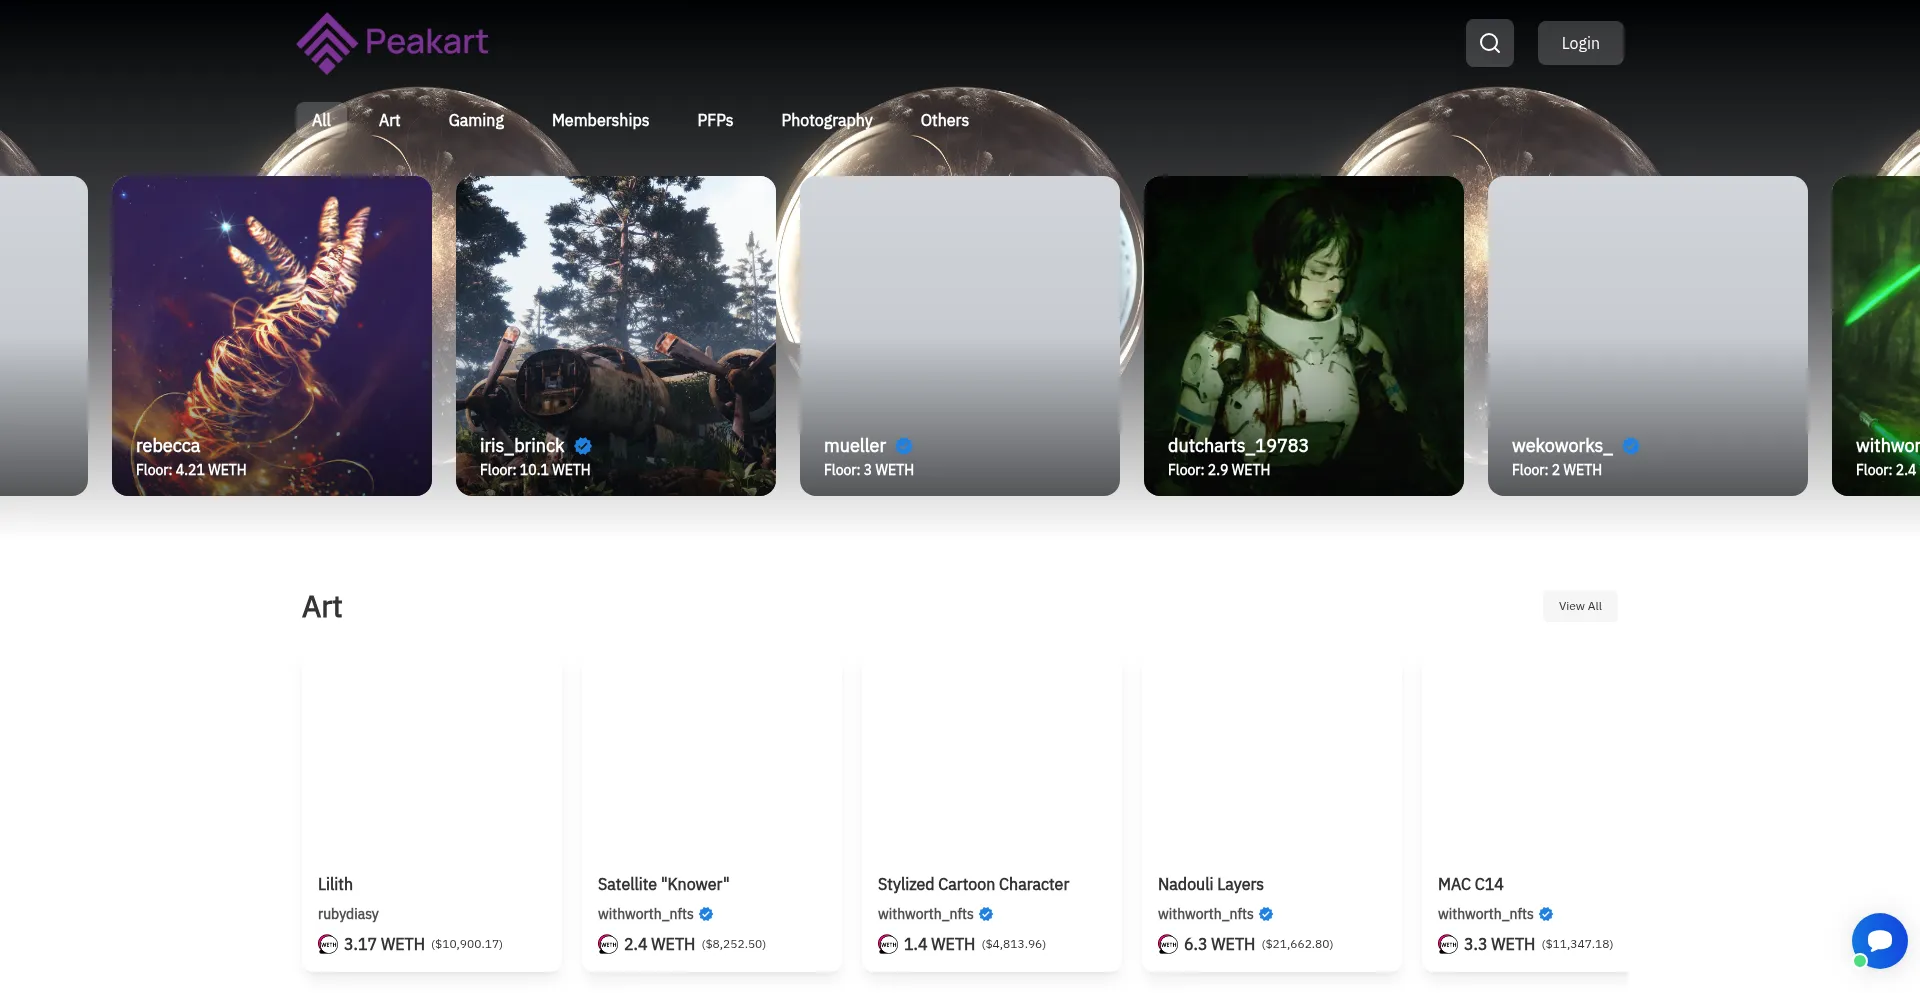Open the dutcharts_19783 collection card
The height and width of the screenshot is (993, 1920).
(1303, 336)
